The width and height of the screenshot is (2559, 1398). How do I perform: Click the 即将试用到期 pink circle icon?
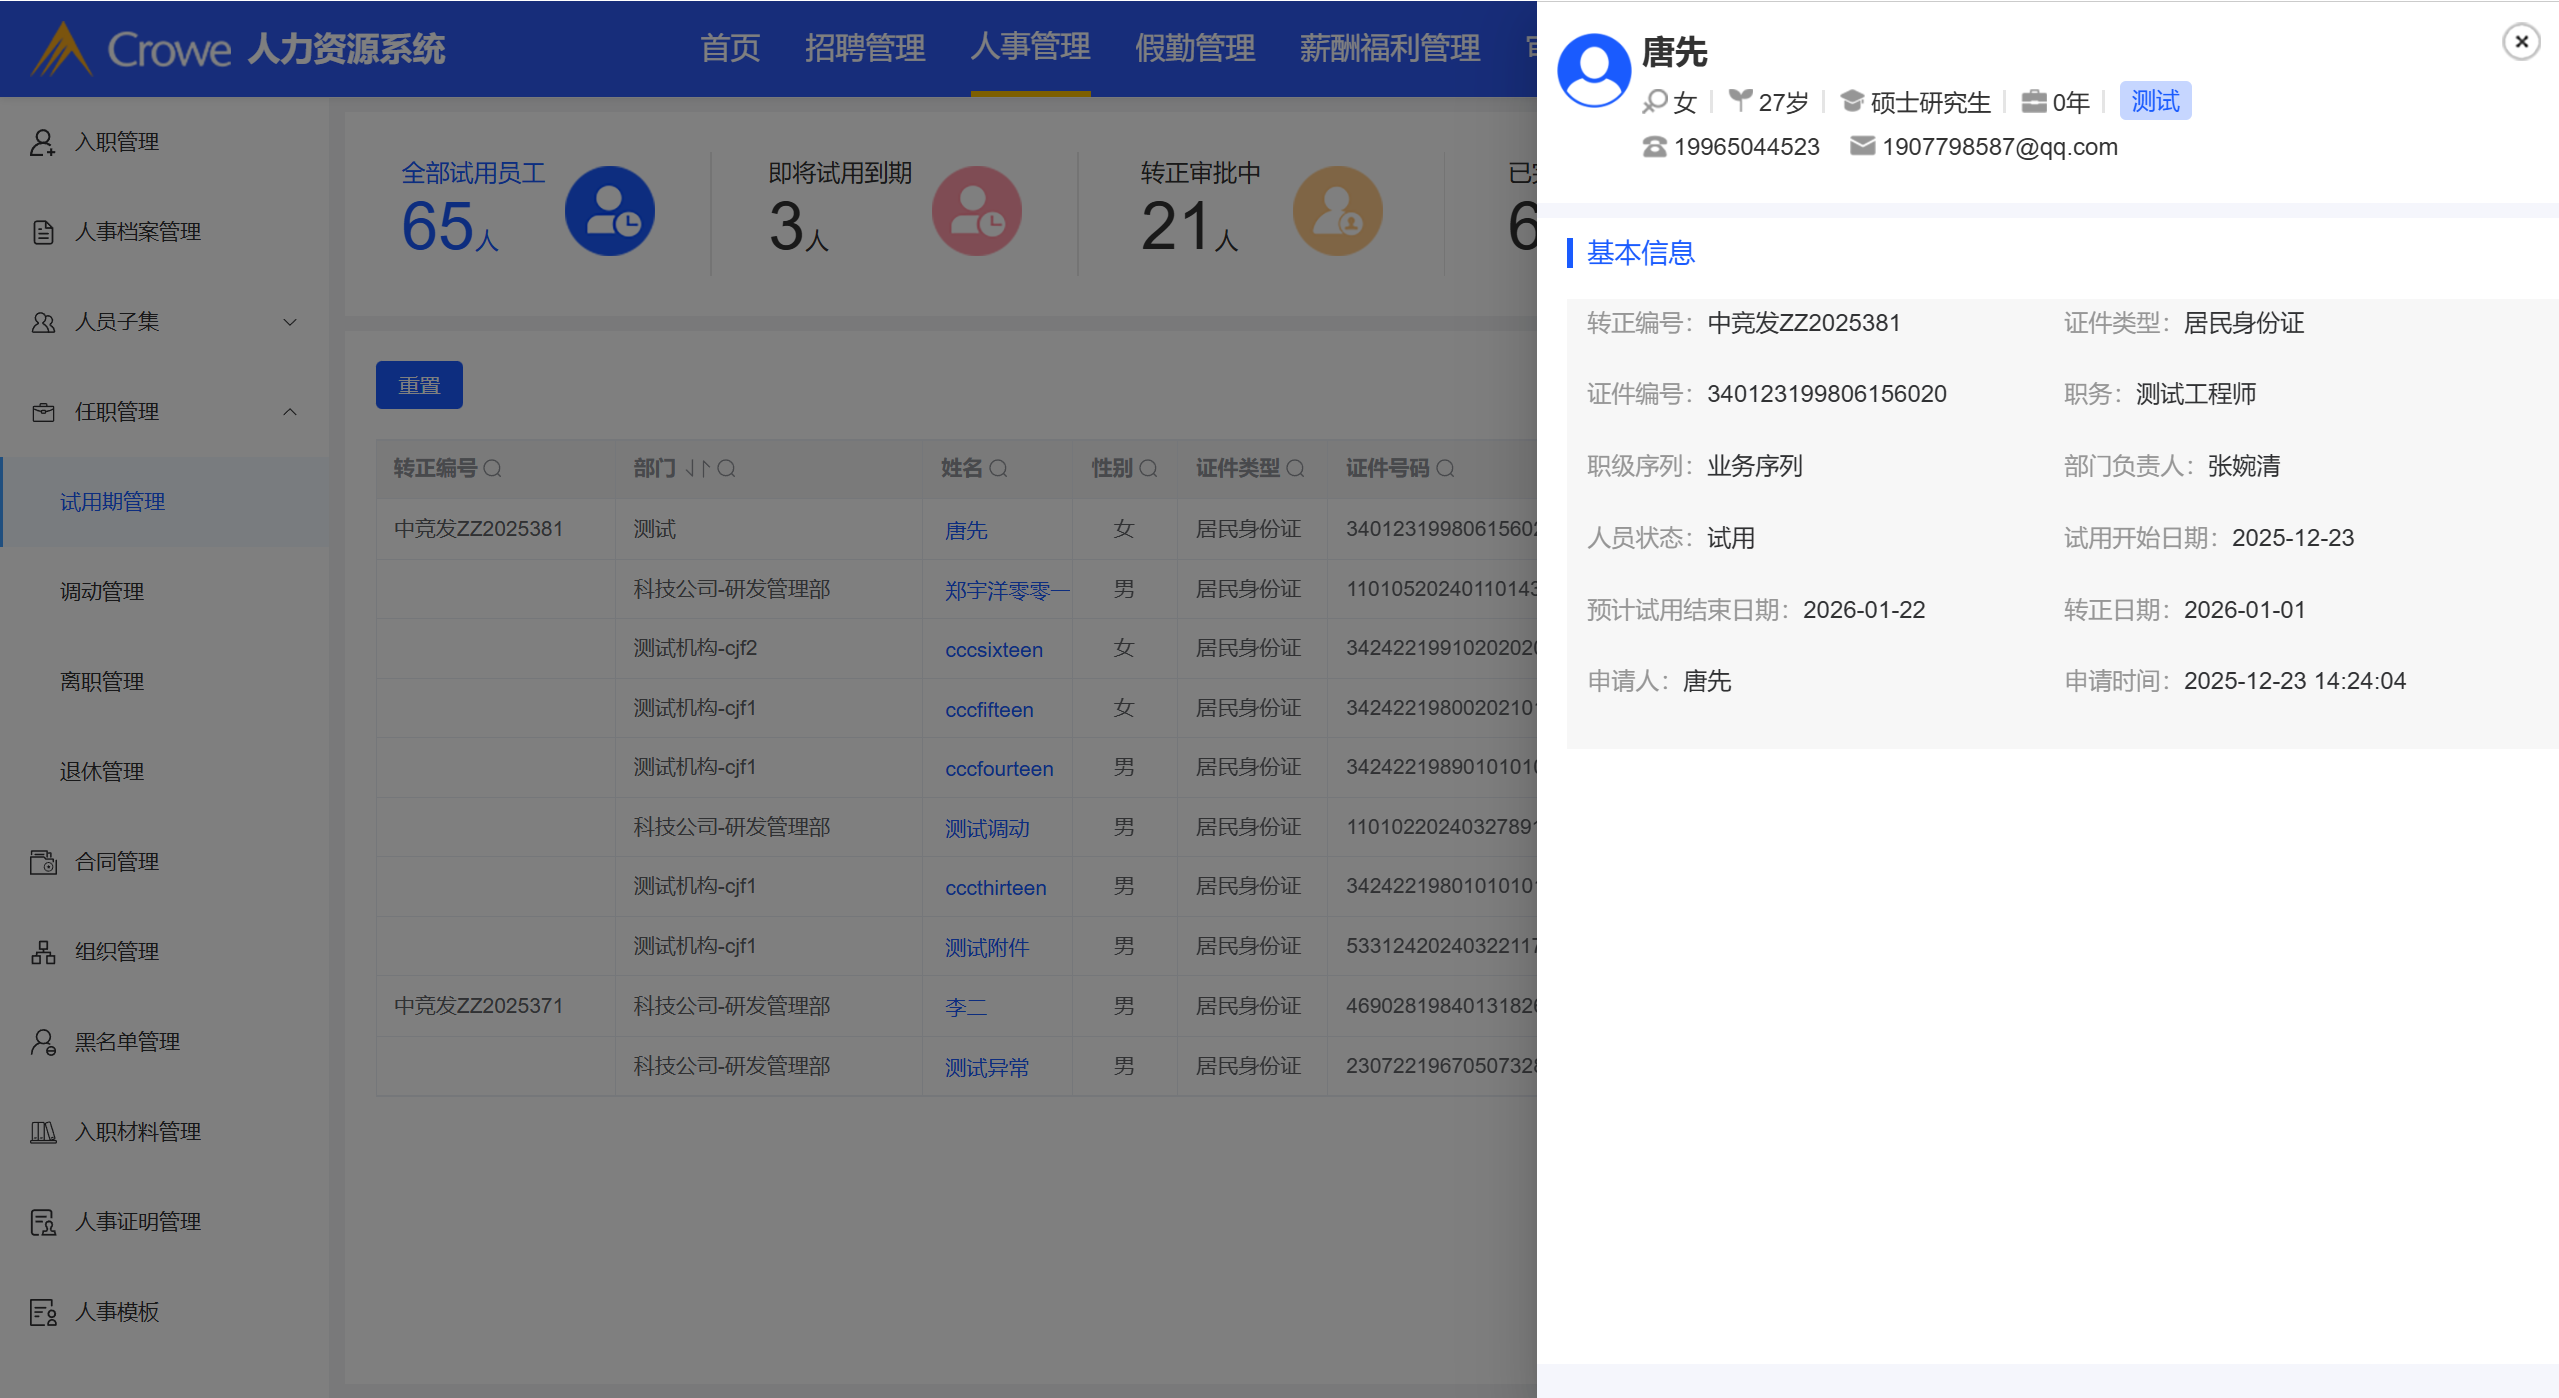[x=976, y=211]
